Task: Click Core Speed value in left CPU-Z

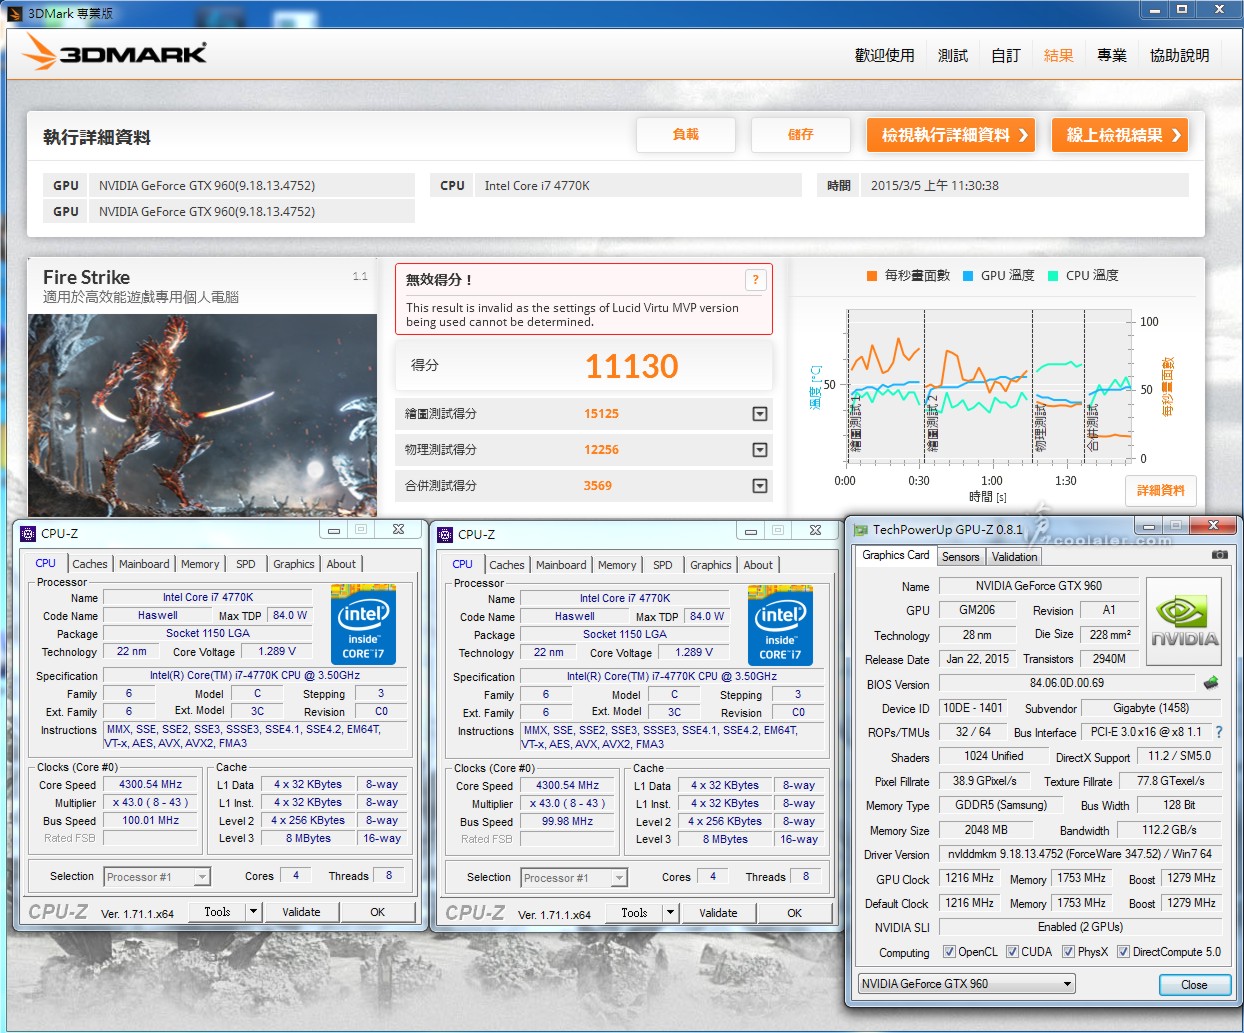Action: [x=151, y=785]
